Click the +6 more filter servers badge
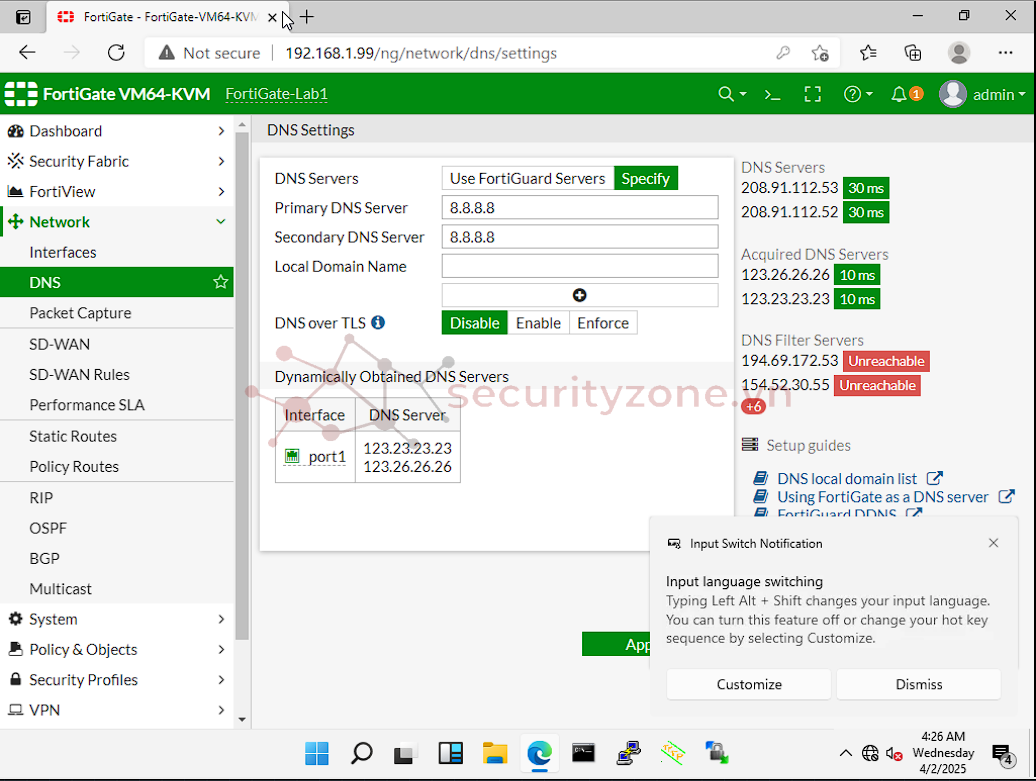 [753, 406]
